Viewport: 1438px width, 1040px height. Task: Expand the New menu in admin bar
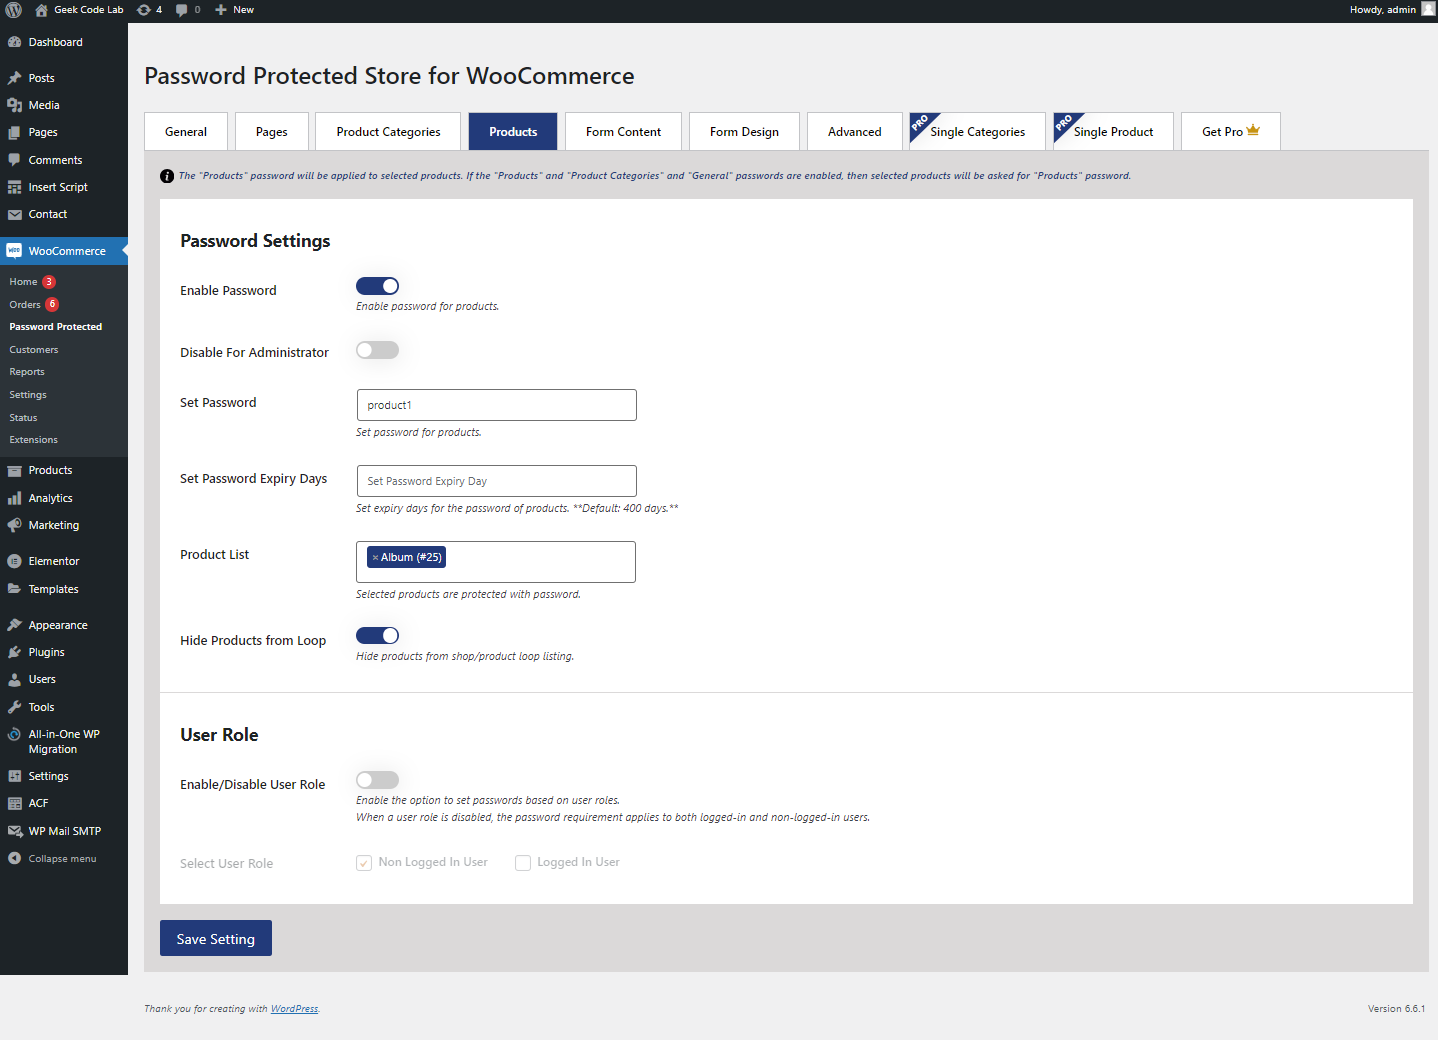click(x=235, y=10)
